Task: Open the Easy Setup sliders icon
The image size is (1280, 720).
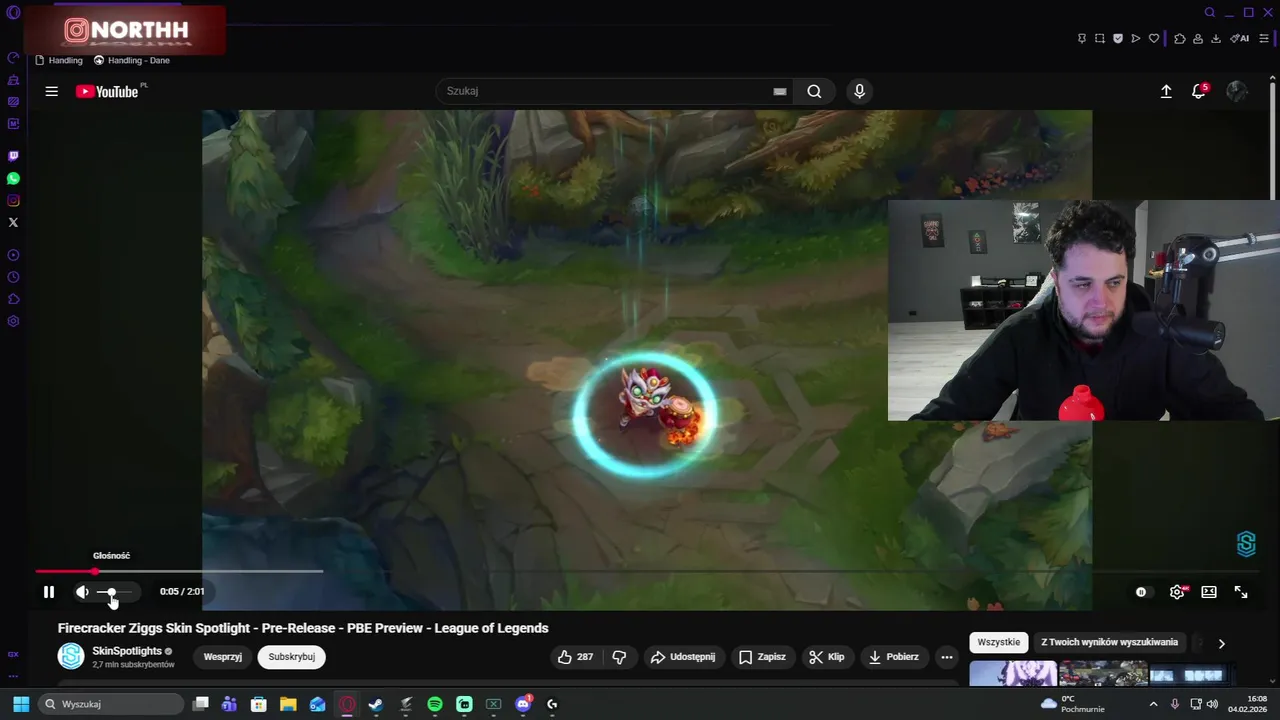Action: point(1264,38)
